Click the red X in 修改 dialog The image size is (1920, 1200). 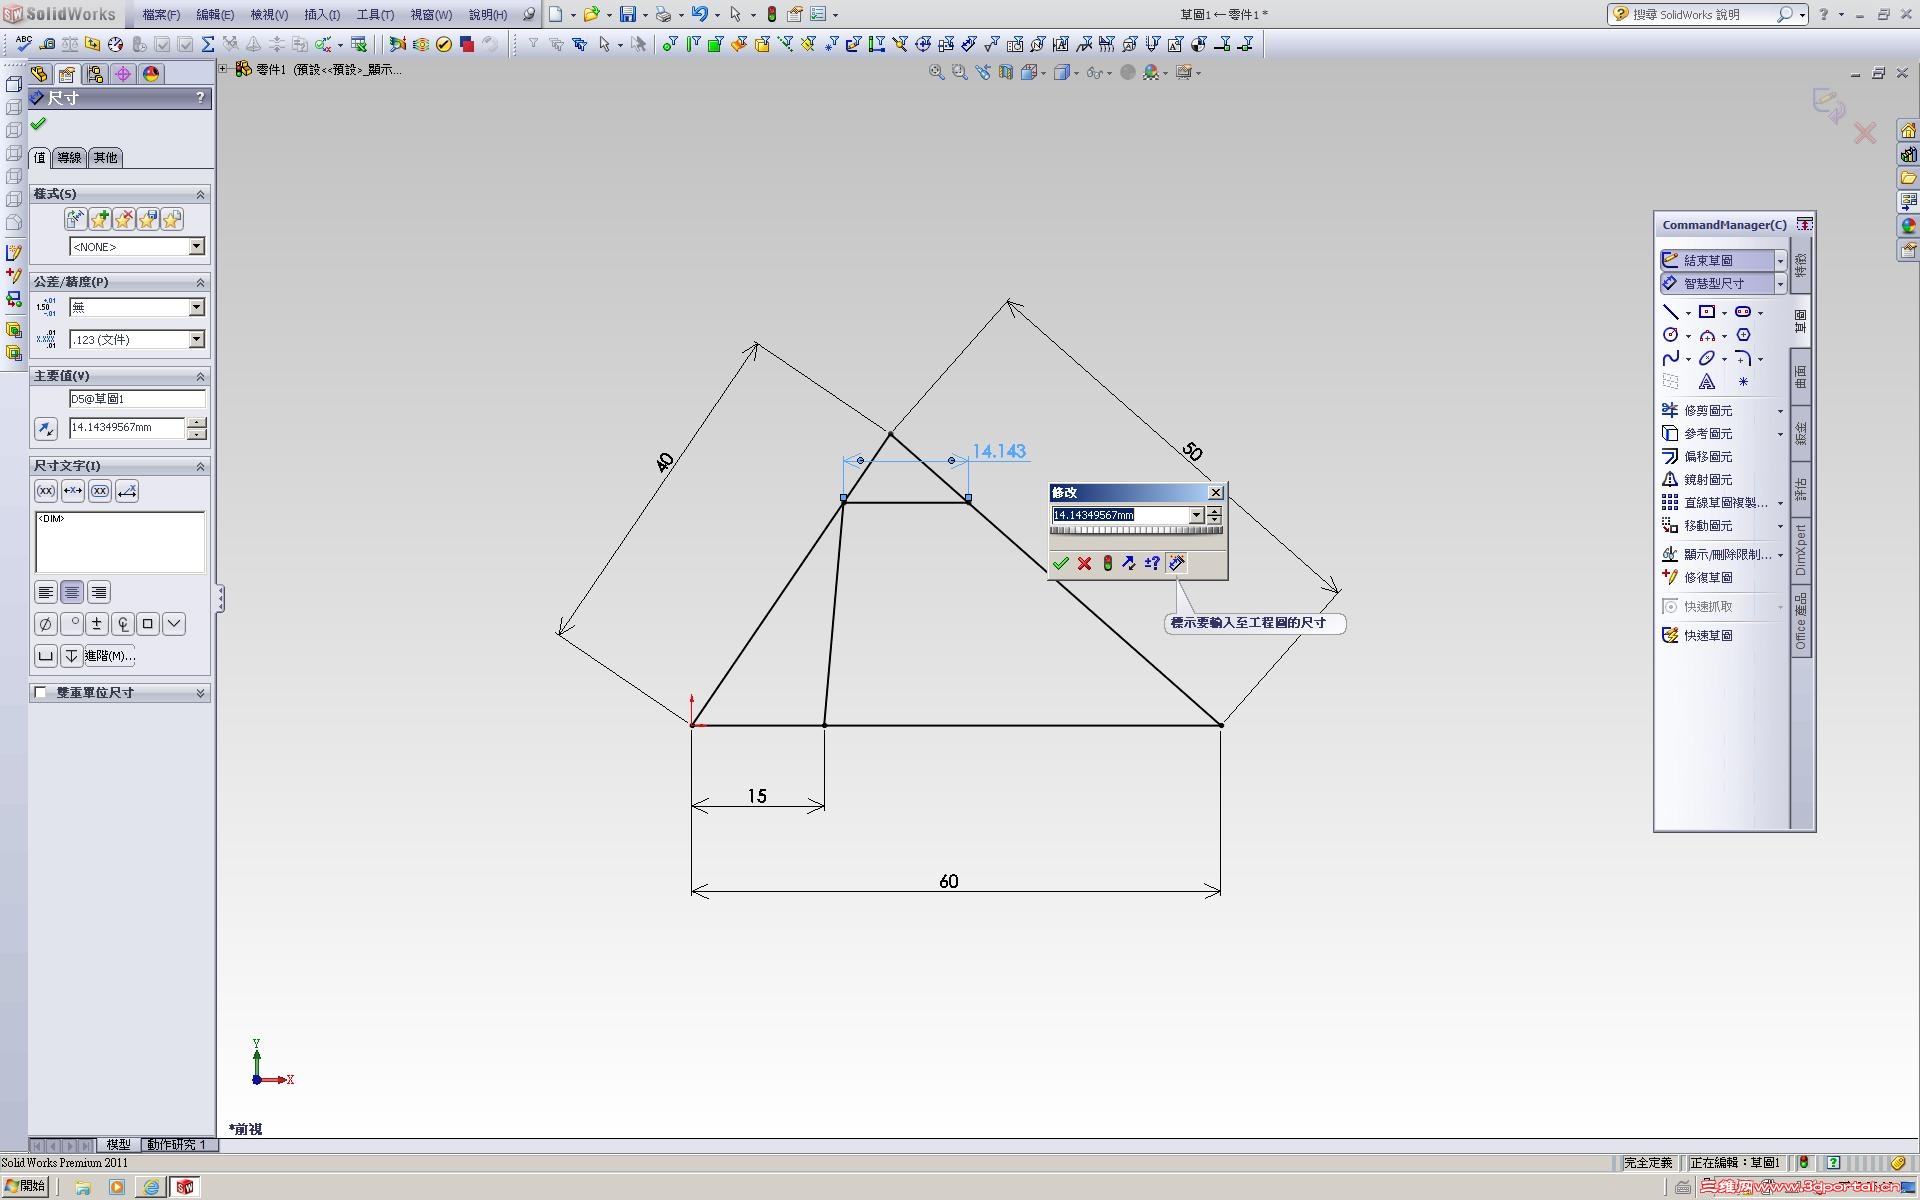[1084, 564]
